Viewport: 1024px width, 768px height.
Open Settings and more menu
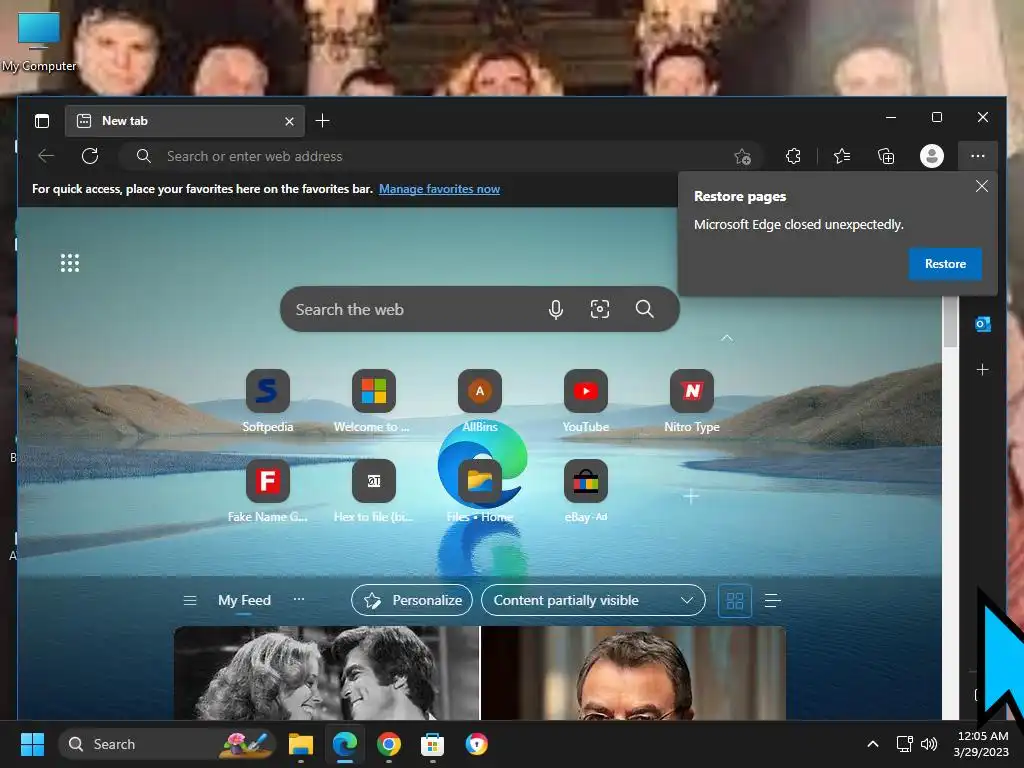[x=978, y=156]
